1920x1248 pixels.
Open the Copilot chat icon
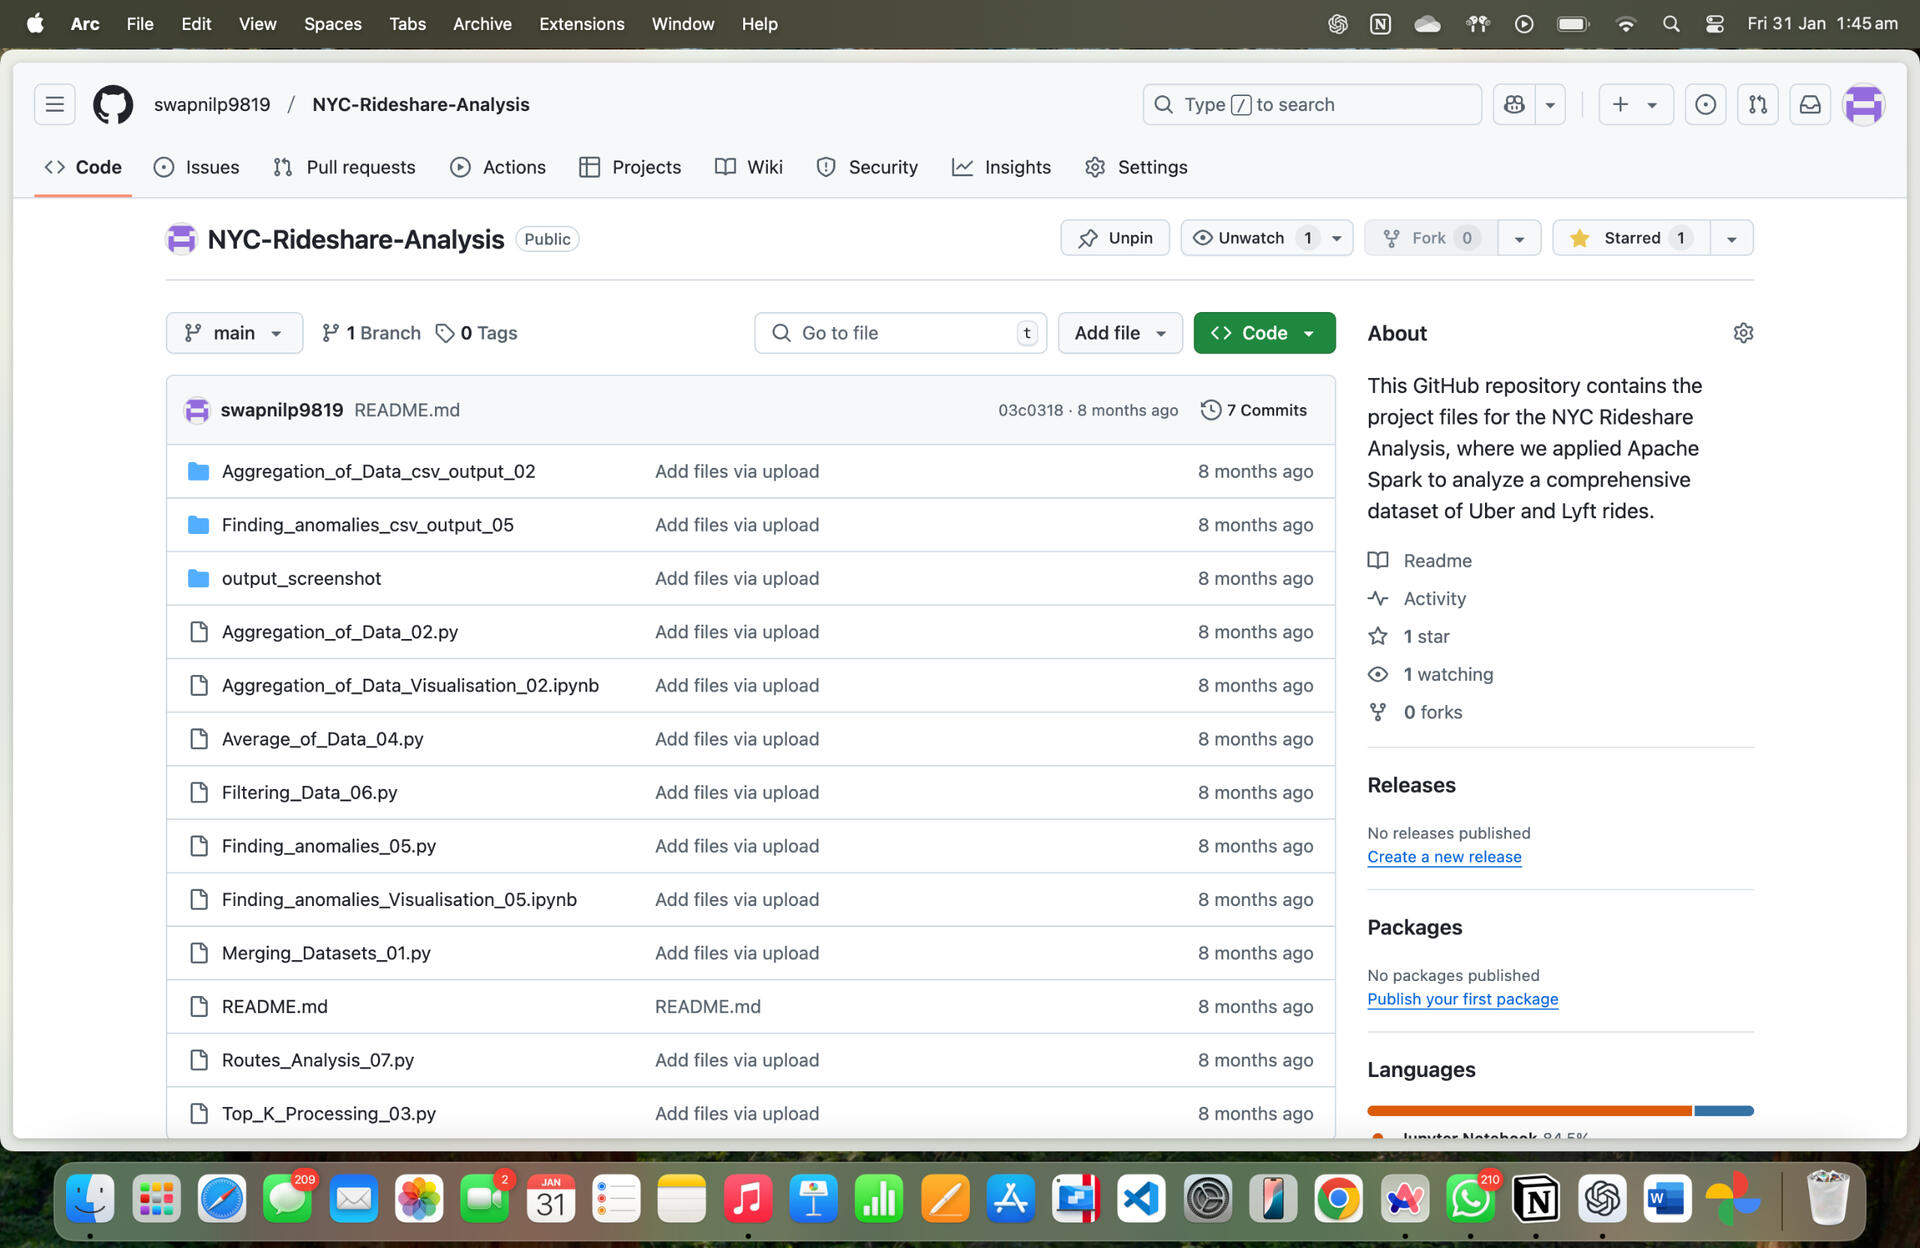[1514, 104]
